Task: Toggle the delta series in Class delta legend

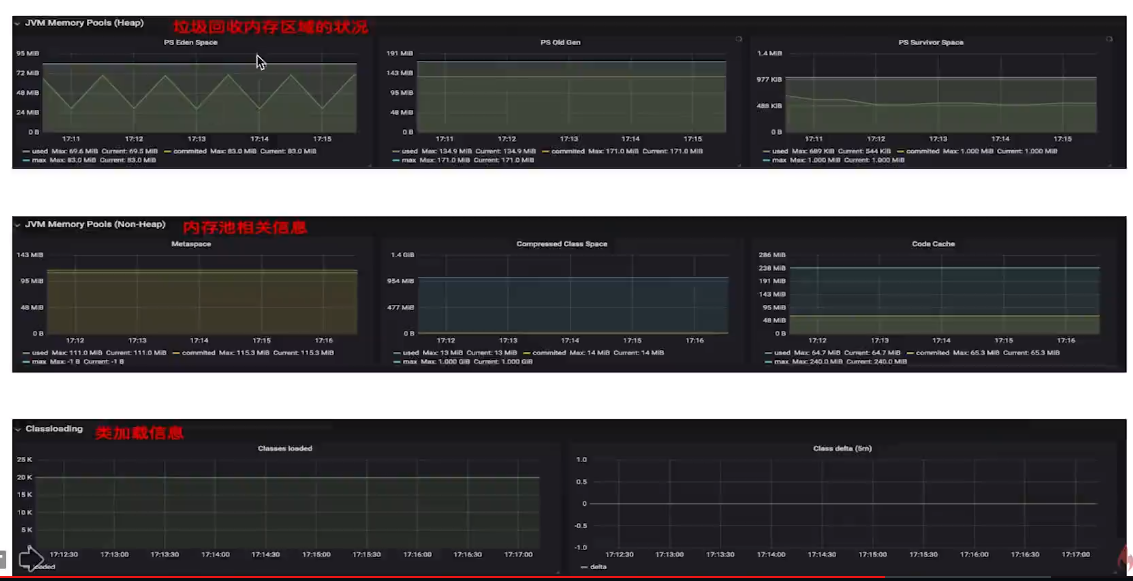Action: (598, 567)
